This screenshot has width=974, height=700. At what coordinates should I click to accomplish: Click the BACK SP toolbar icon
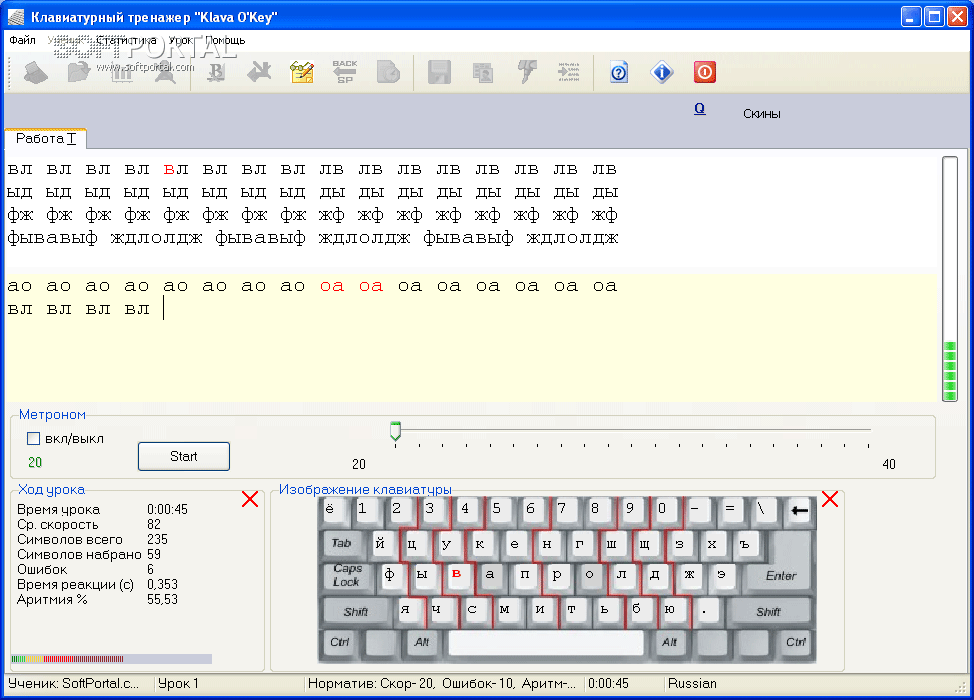coord(345,73)
